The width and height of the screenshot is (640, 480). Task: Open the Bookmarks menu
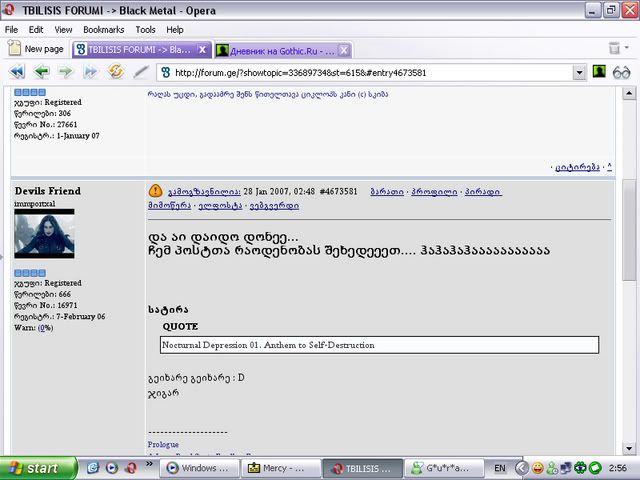click(x=104, y=30)
